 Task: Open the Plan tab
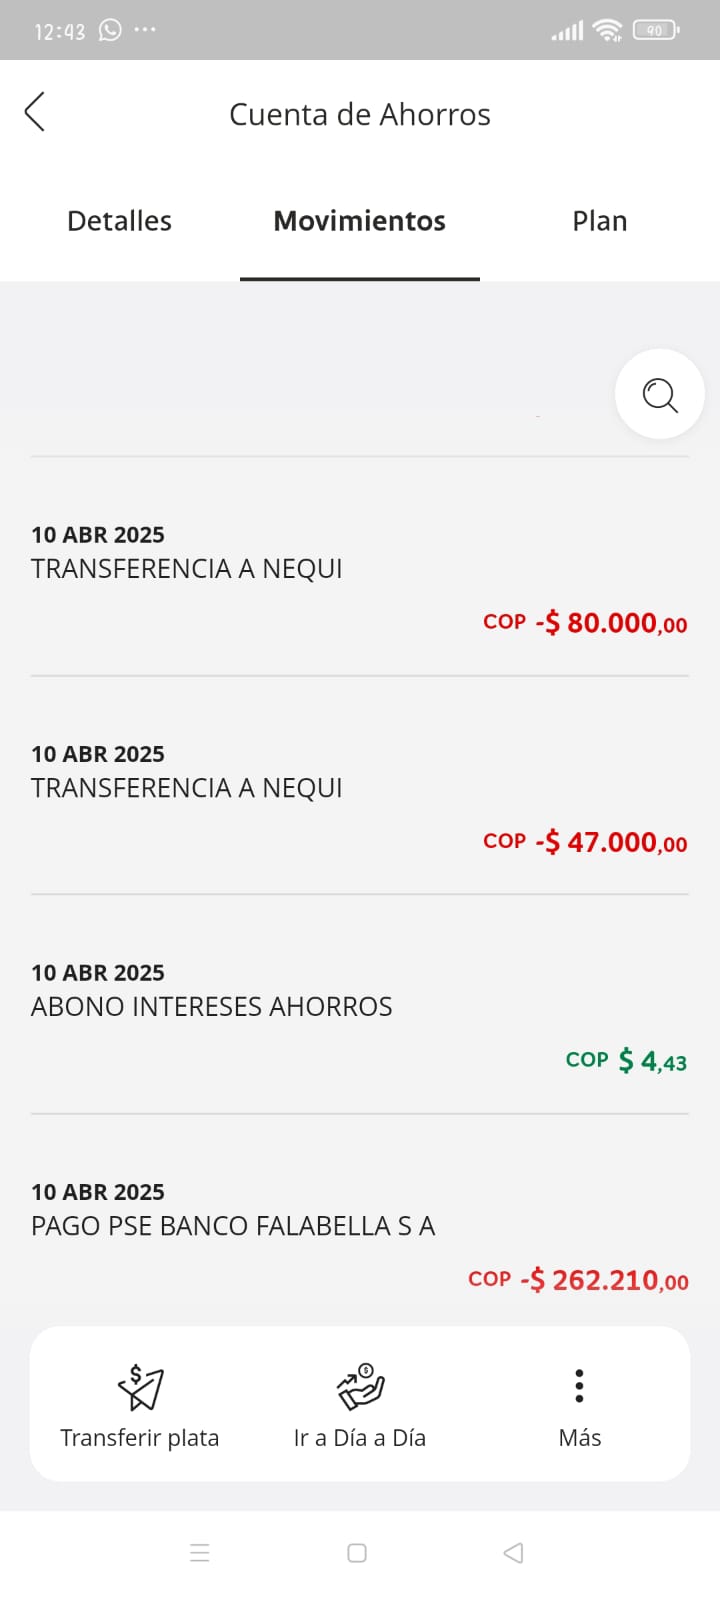coord(600,221)
